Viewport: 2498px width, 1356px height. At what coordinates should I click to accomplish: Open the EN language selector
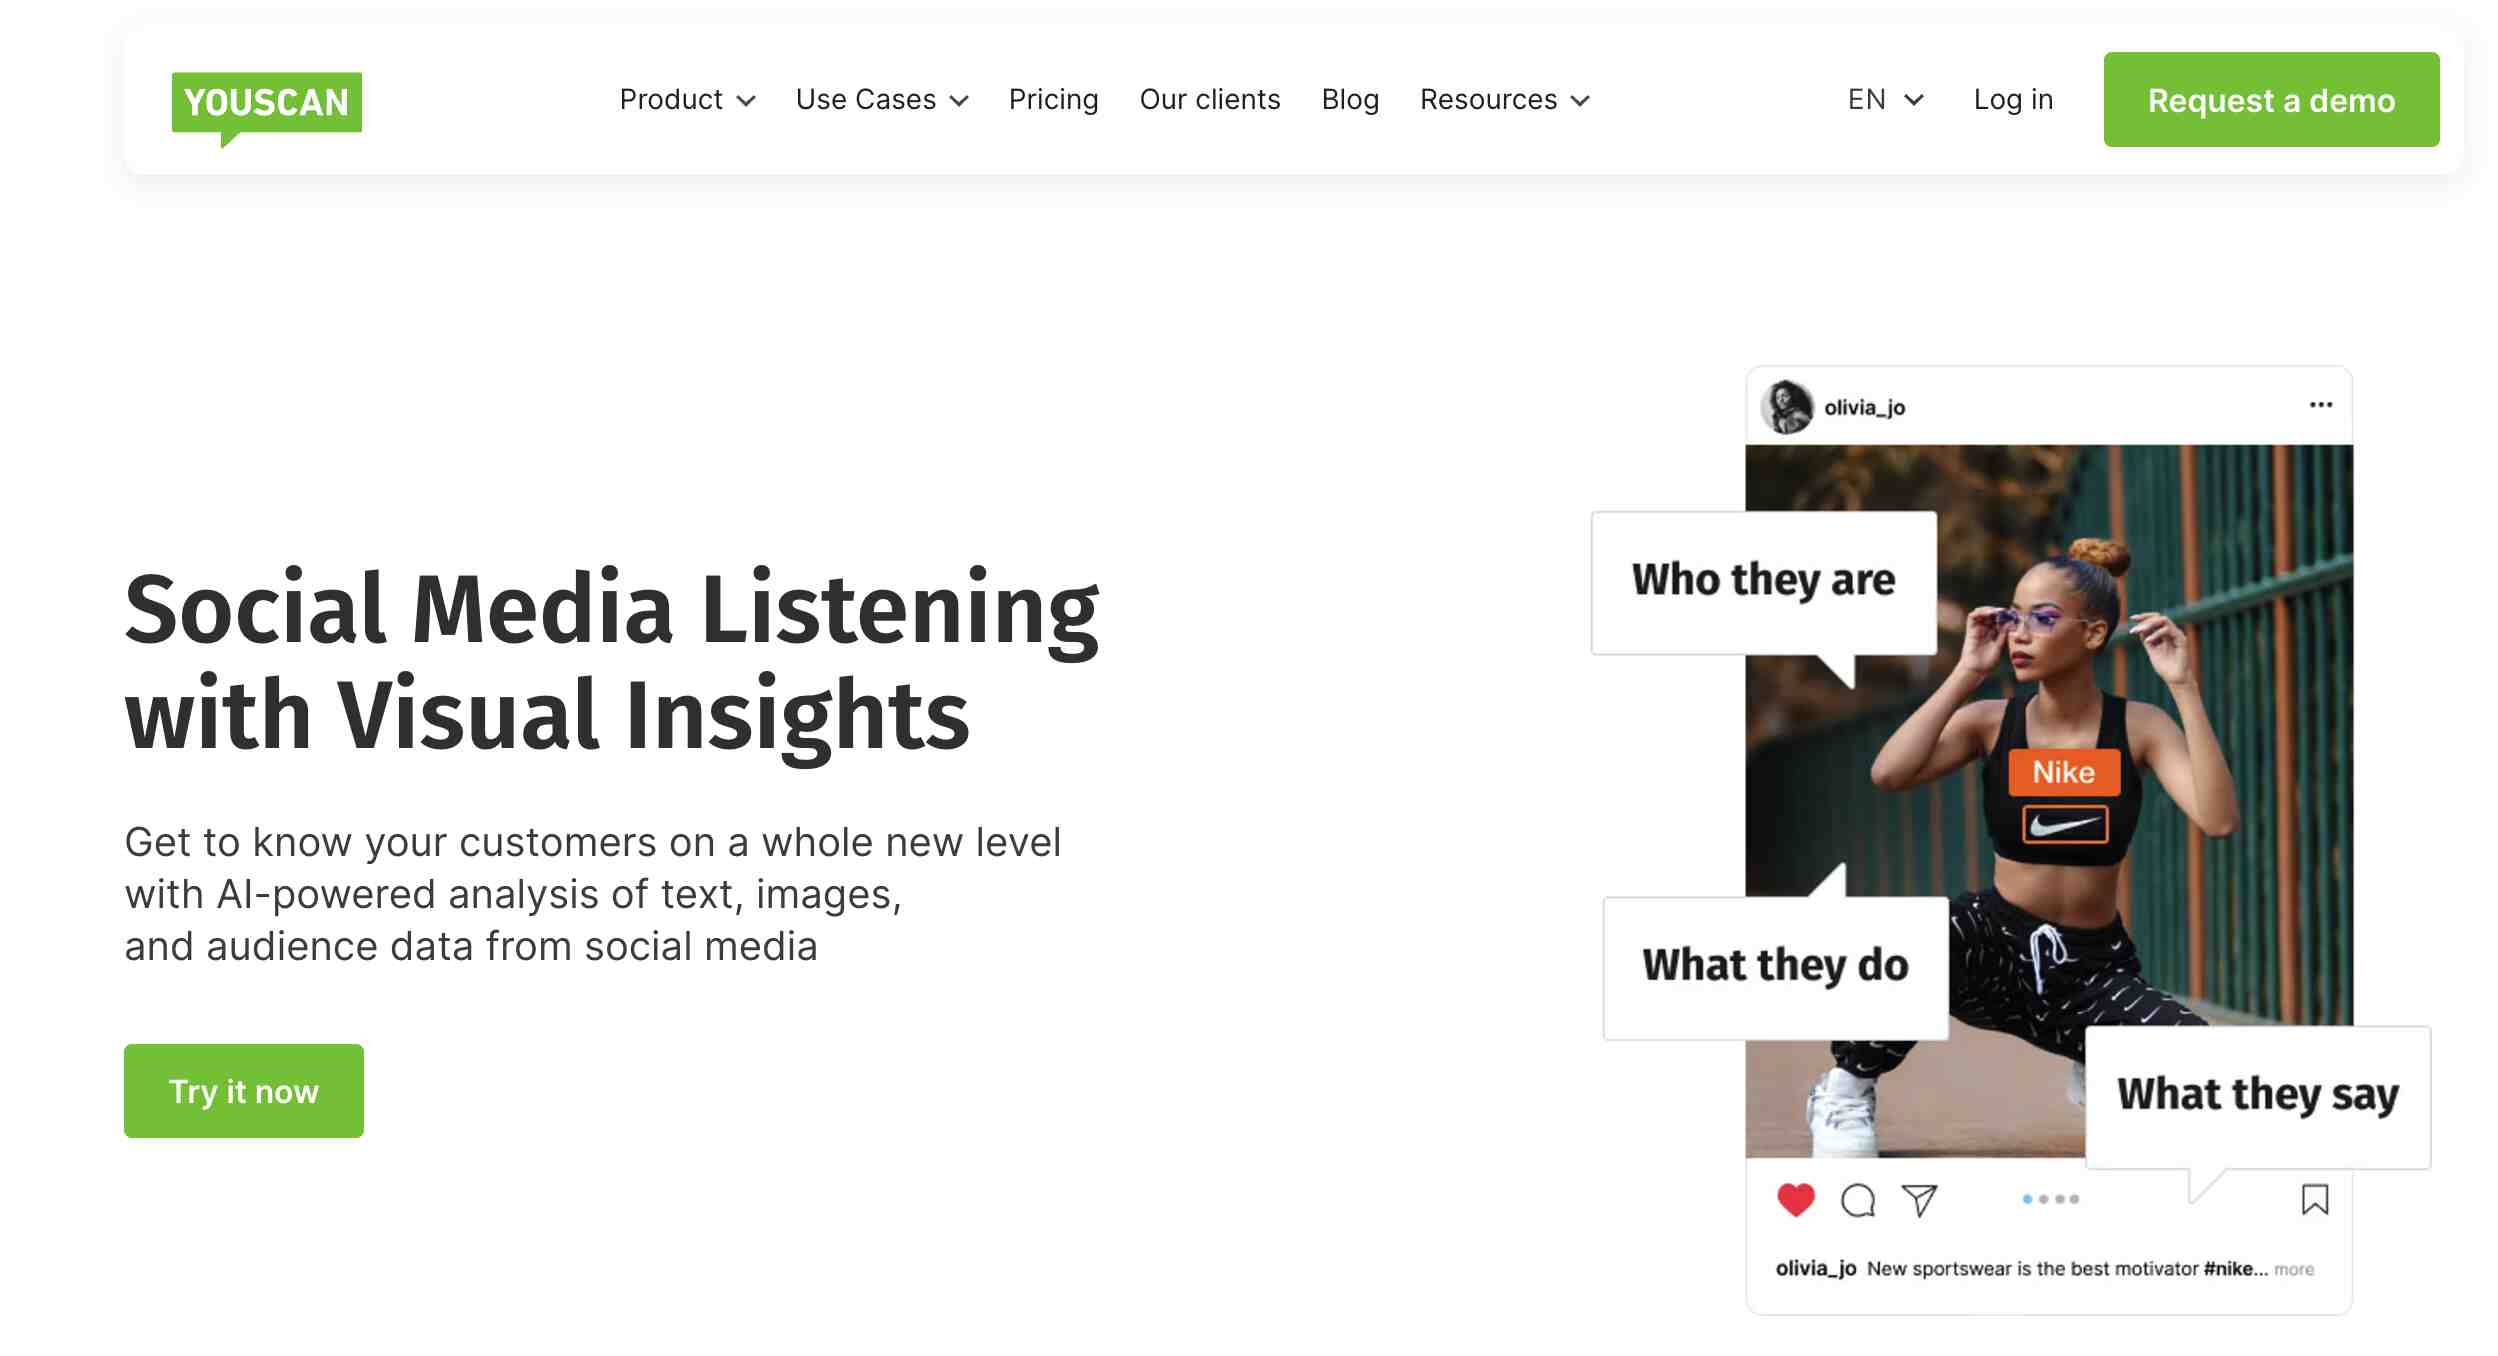1885,100
